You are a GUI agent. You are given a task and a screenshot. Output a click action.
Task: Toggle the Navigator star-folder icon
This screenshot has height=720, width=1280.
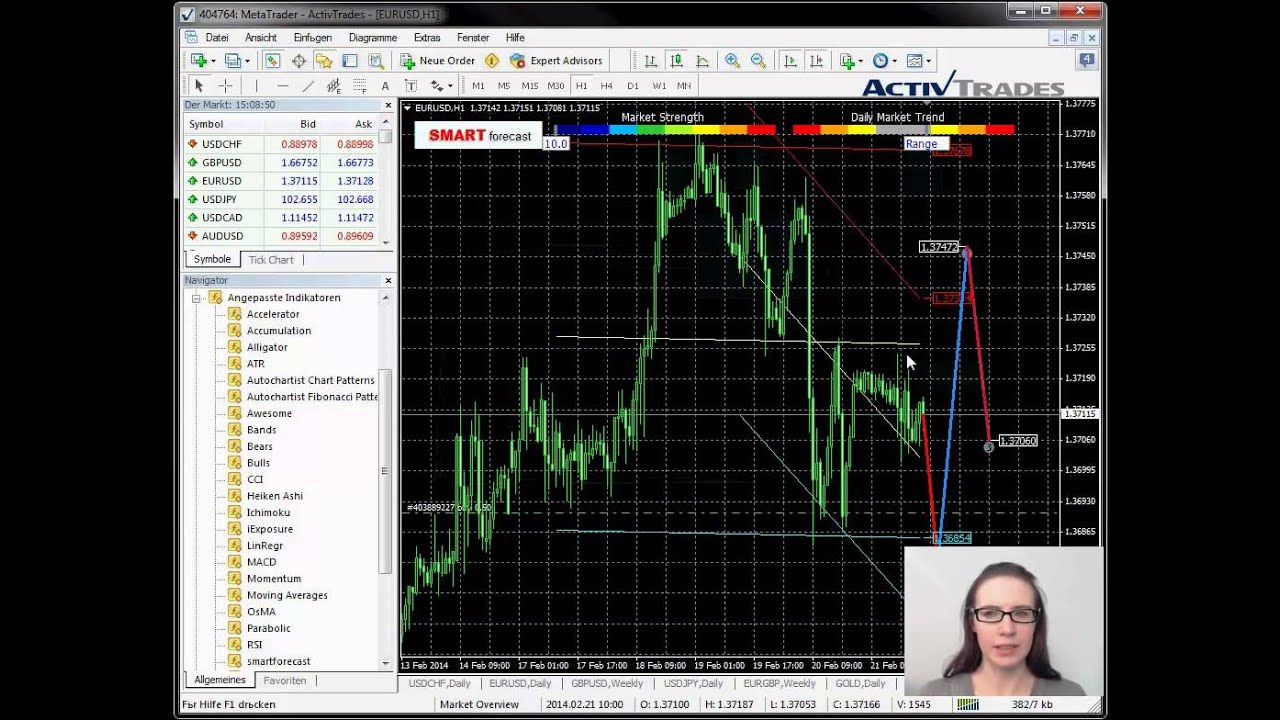coord(323,61)
